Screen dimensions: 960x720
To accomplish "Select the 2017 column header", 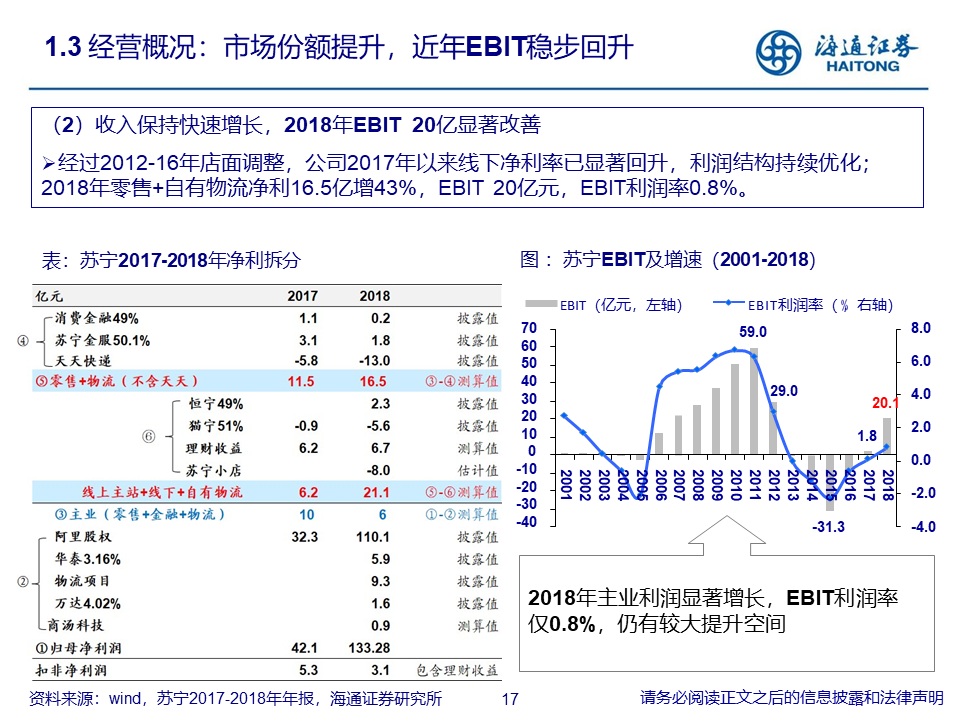I will click(302, 296).
